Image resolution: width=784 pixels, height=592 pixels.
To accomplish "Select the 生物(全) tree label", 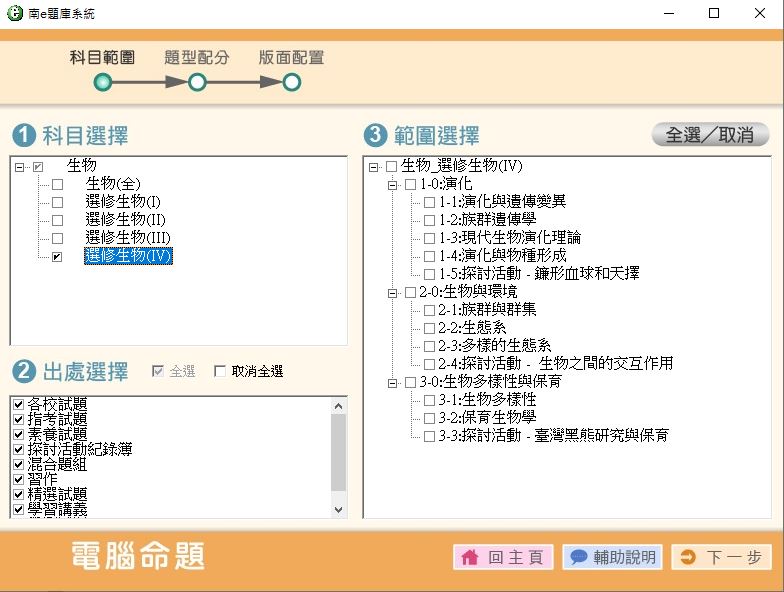I will tap(113, 184).
